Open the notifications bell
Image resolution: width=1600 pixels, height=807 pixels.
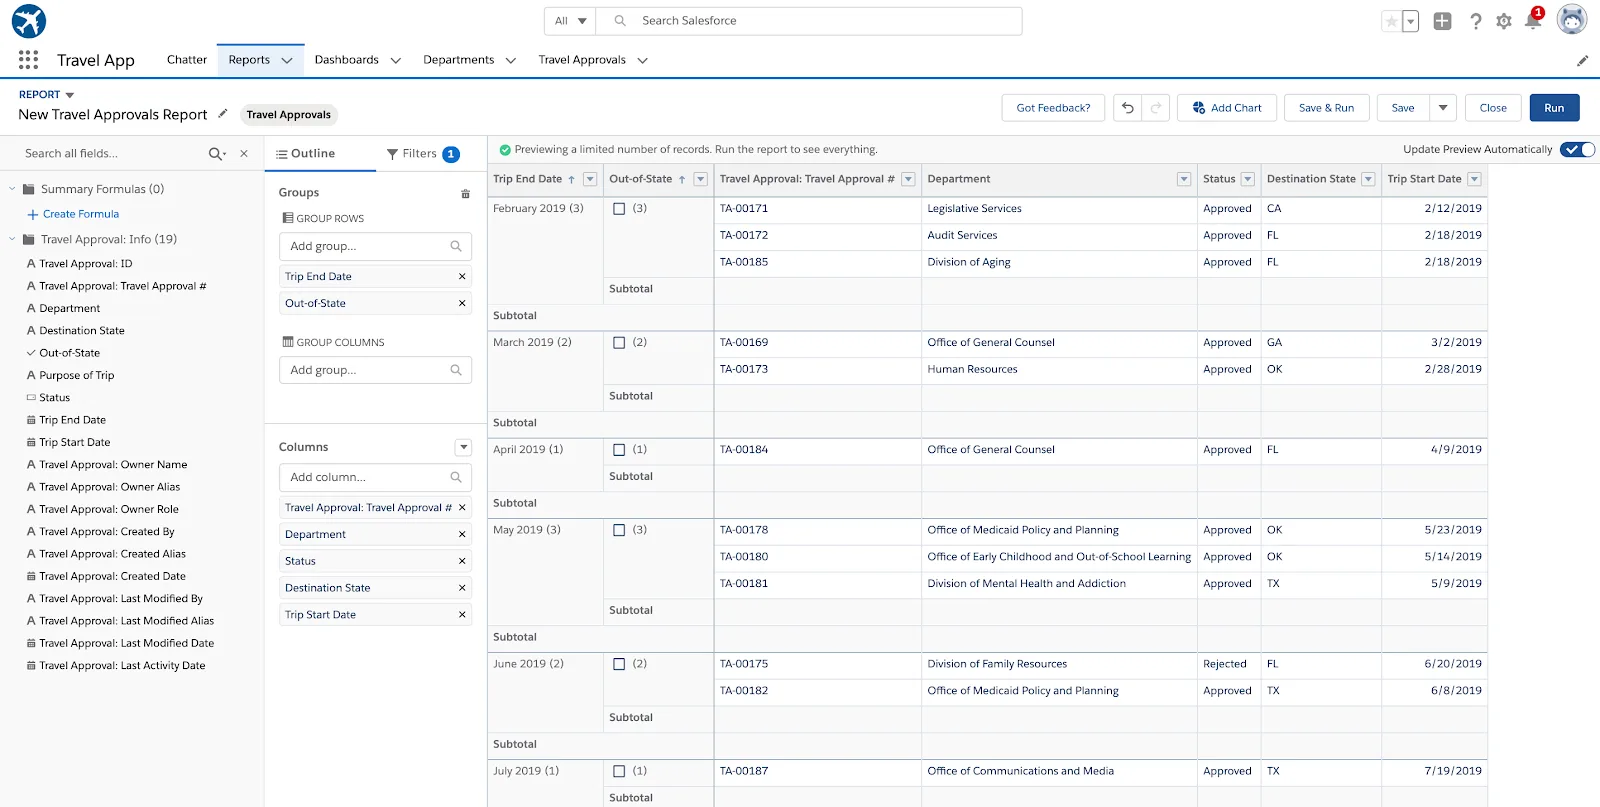tap(1533, 20)
